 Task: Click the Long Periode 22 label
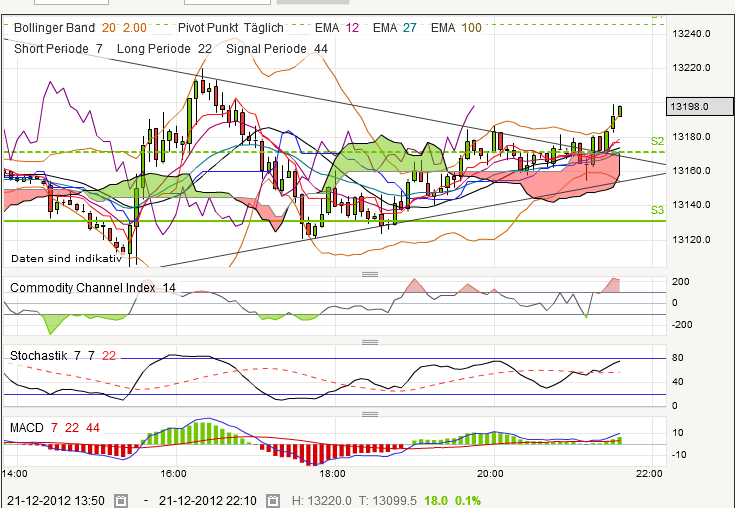pos(164,49)
